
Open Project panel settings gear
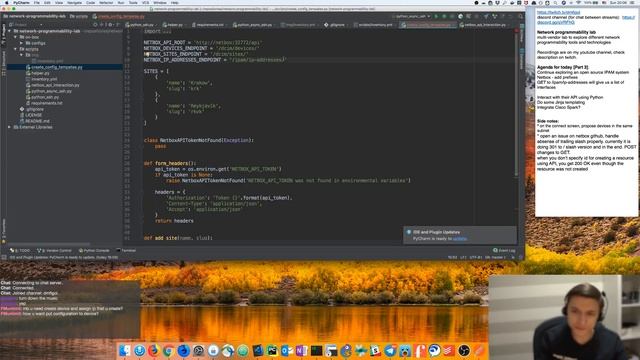tap(110, 24)
